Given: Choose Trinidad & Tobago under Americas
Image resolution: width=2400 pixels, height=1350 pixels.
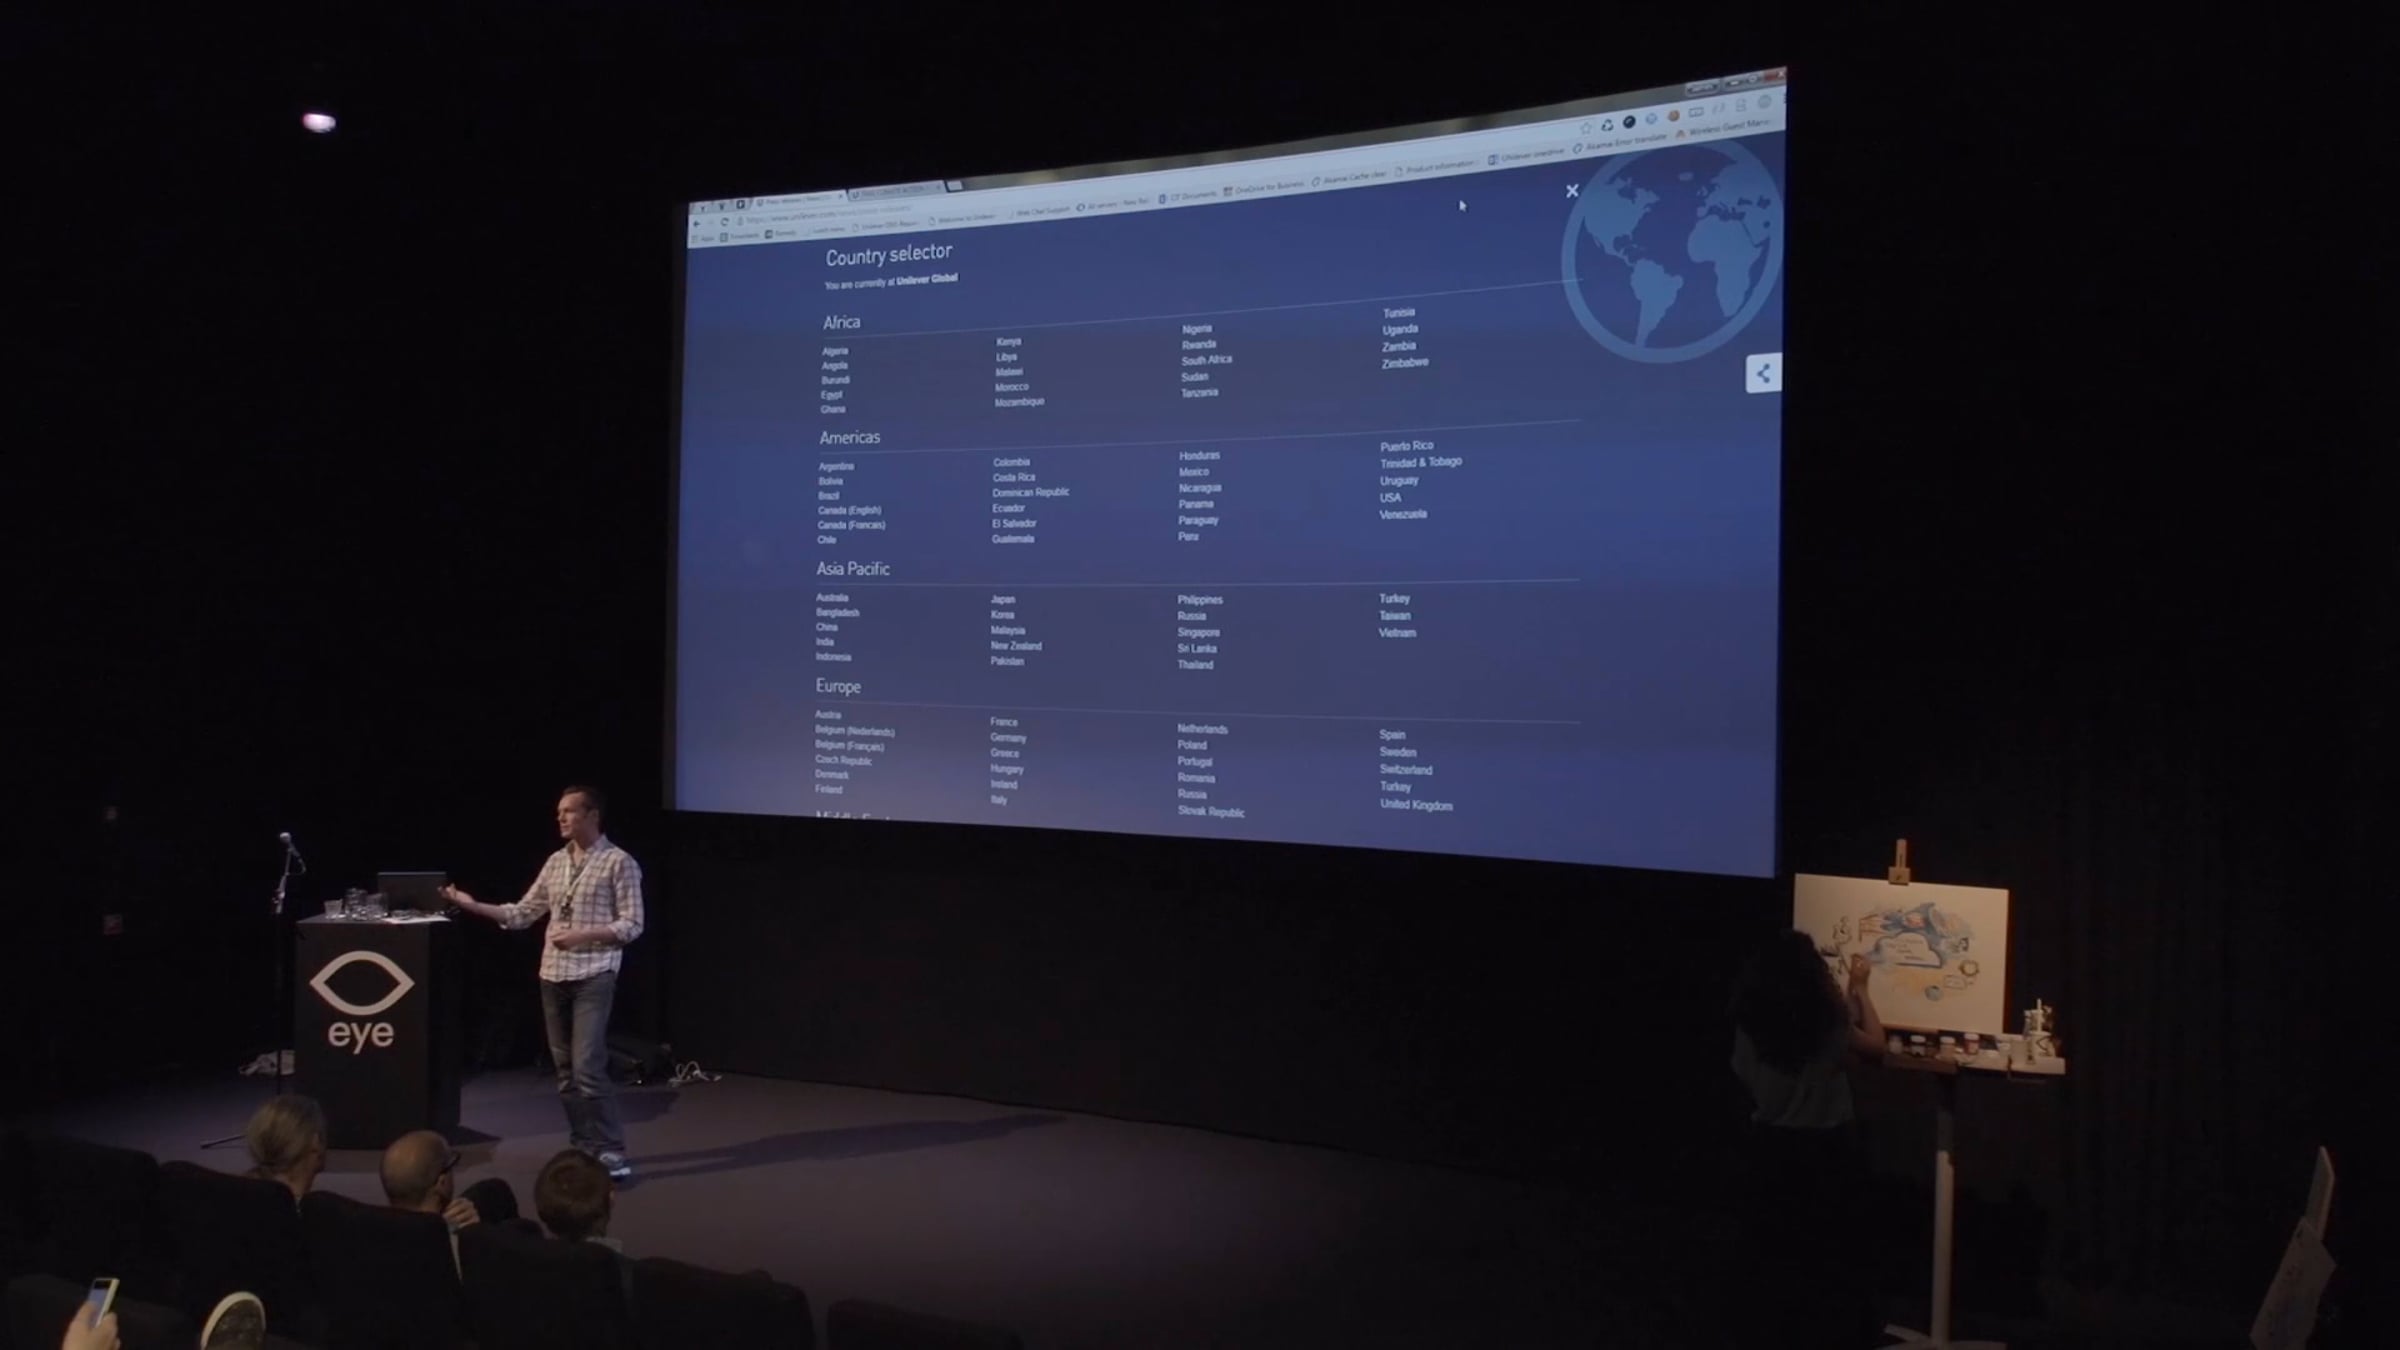Looking at the screenshot, I should tap(1420, 462).
